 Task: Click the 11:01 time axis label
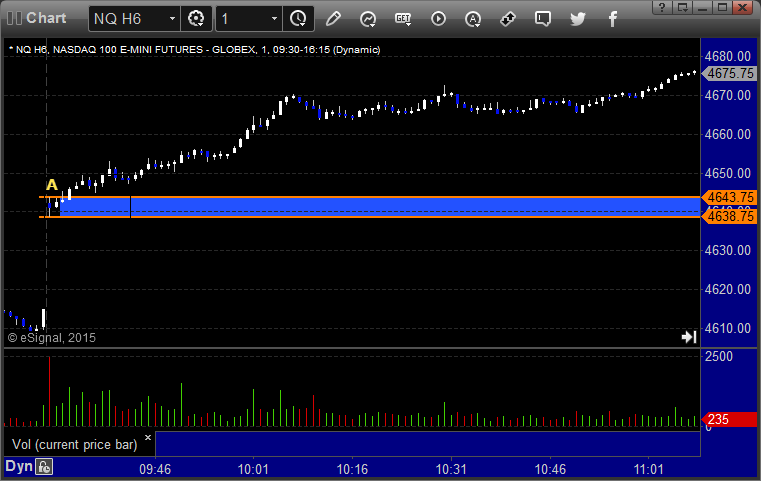(x=649, y=469)
